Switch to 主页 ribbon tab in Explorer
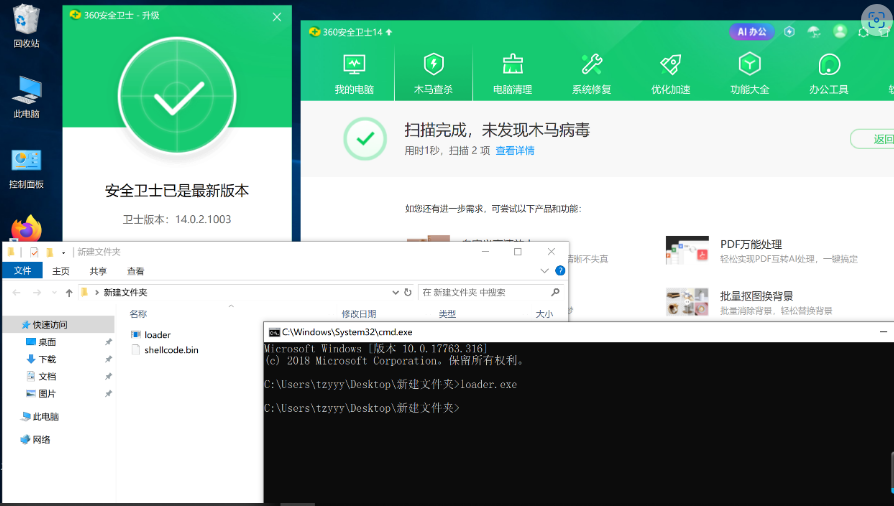The width and height of the screenshot is (894, 506). tap(60, 271)
